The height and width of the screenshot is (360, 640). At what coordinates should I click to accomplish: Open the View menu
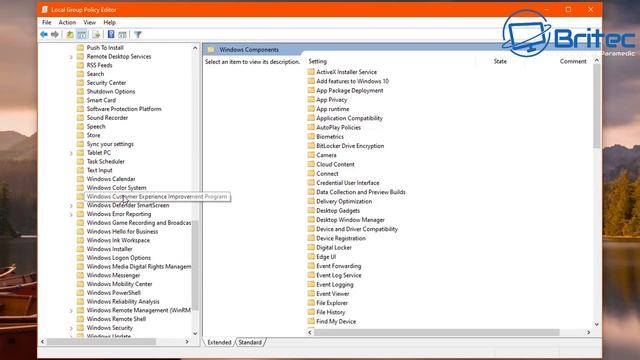click(x=89, y=22)
